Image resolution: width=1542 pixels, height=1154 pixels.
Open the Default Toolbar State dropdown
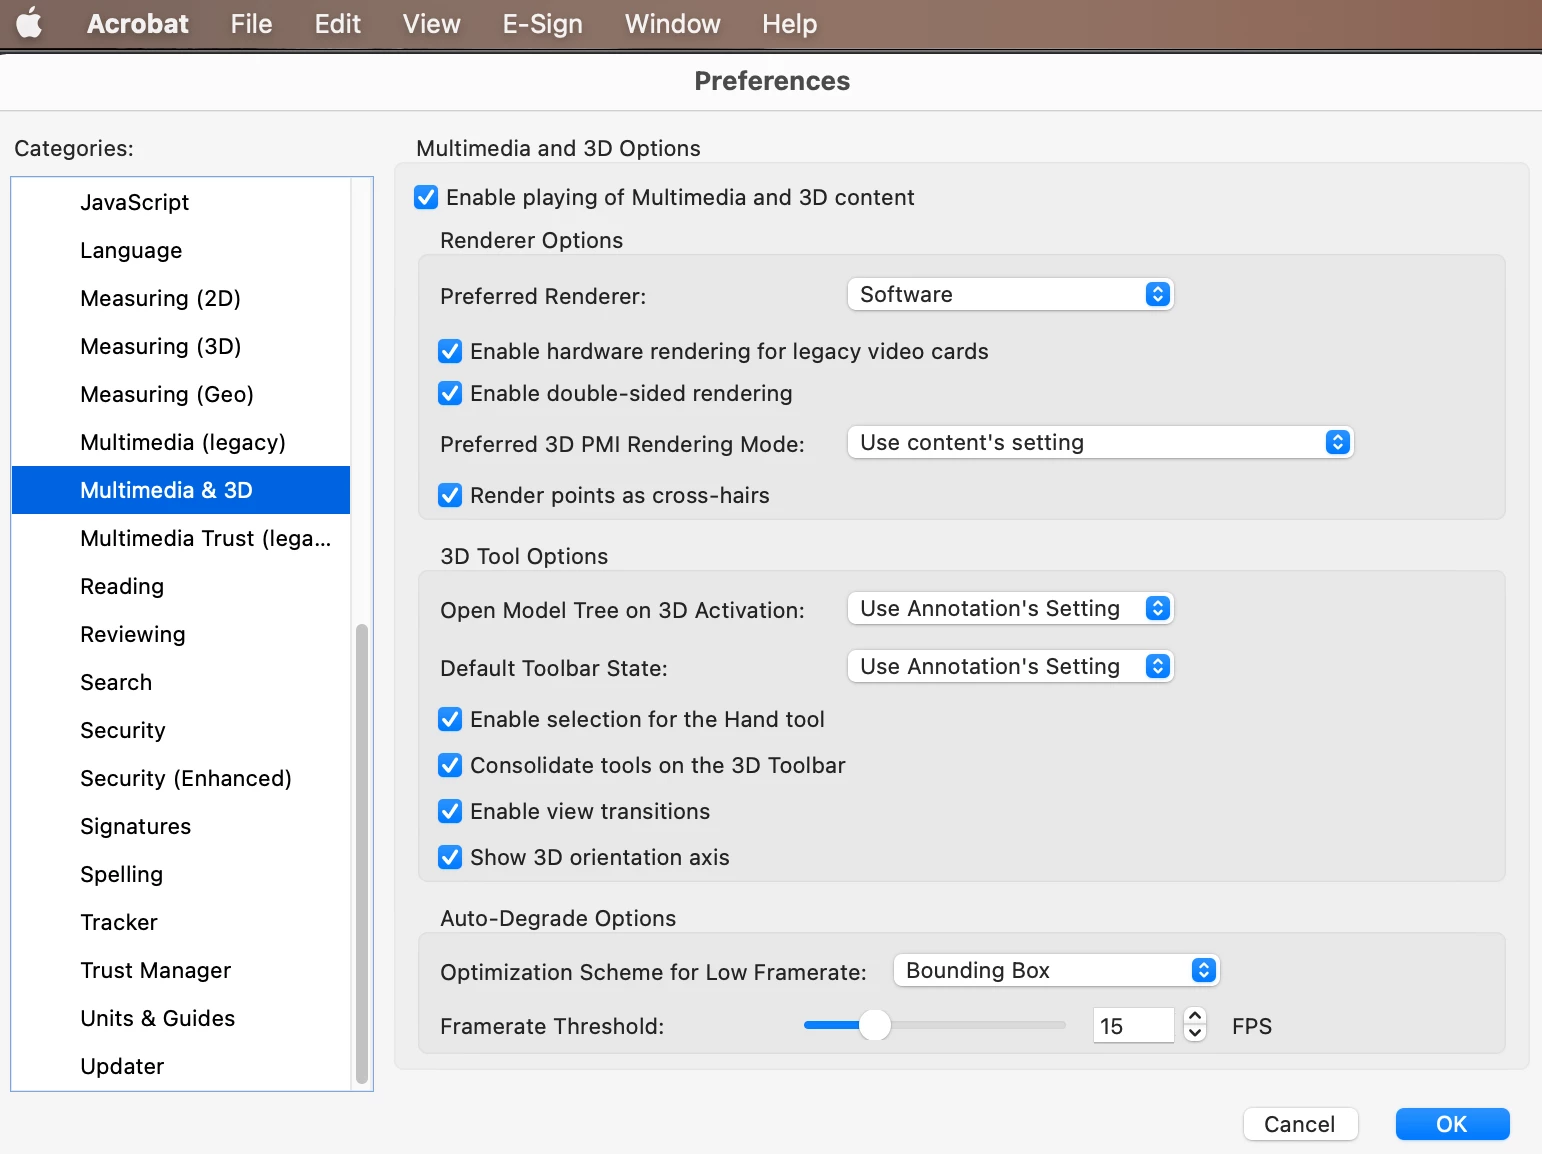pyautogui.click(x=1010, y=666)
